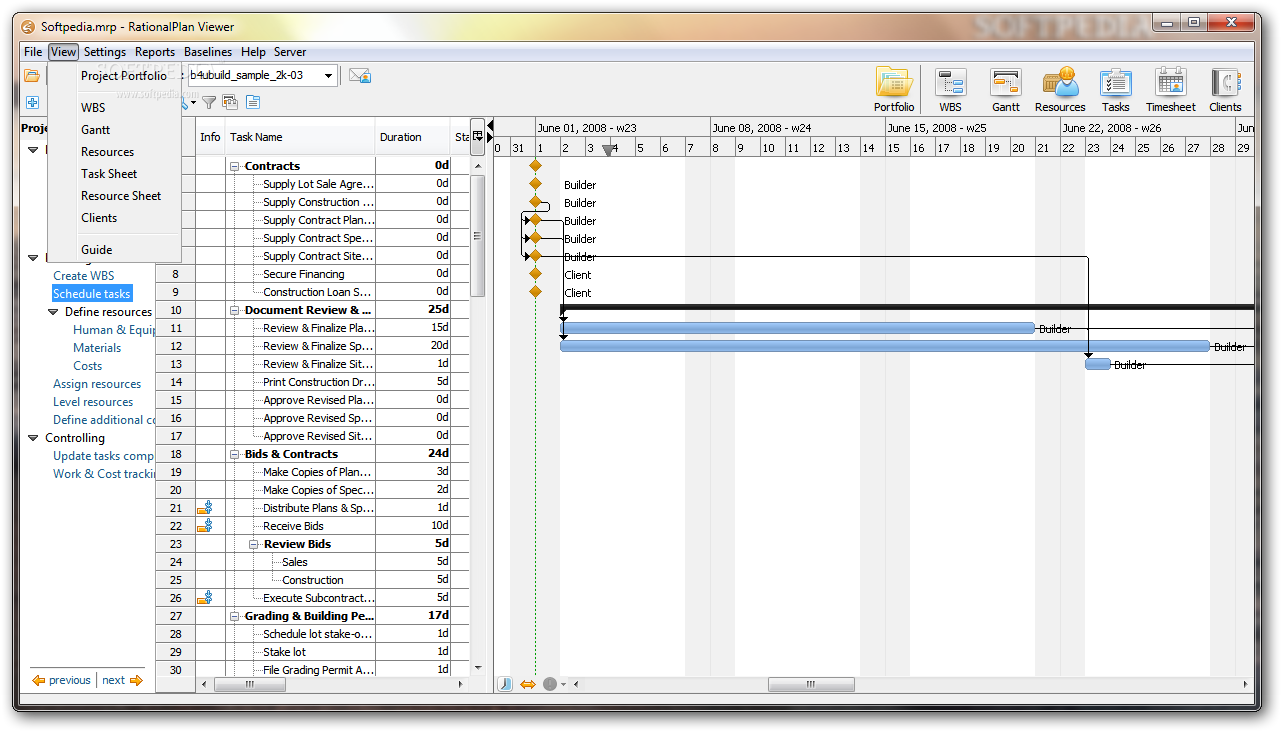The image size is (1282, 732).
Task: Open the Help menu
Action: [x=253, y=52]
